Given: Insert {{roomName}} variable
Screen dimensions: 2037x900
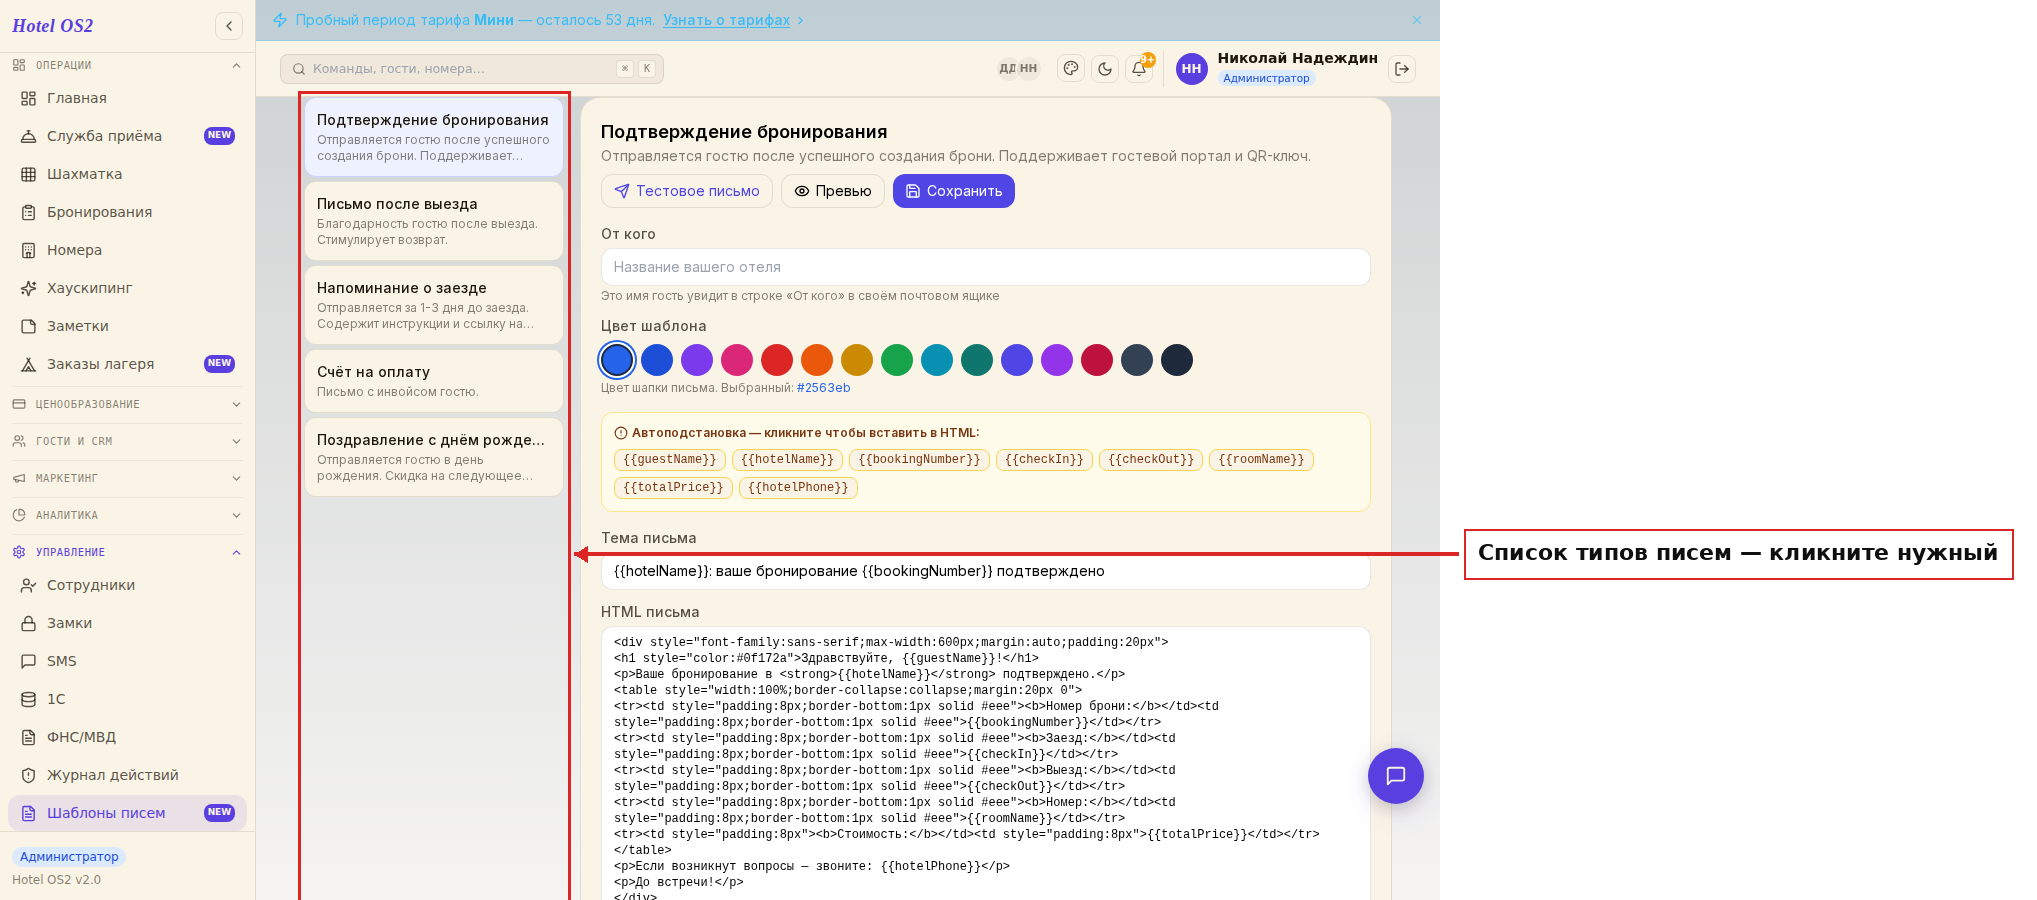Looking at the screenshot, I should (1261, 460).
